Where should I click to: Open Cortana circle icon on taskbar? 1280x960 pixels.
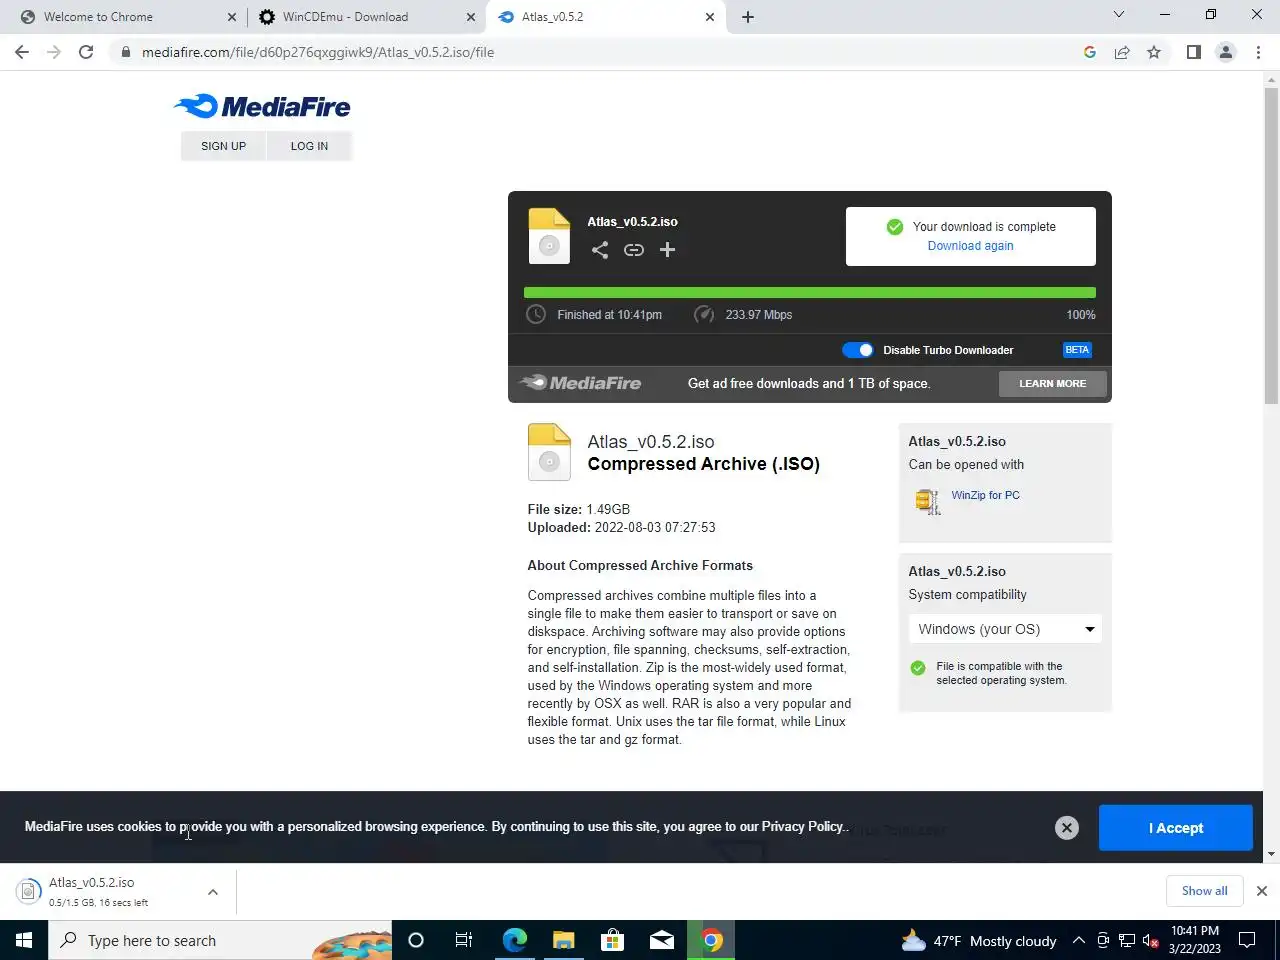pos(416,940)
